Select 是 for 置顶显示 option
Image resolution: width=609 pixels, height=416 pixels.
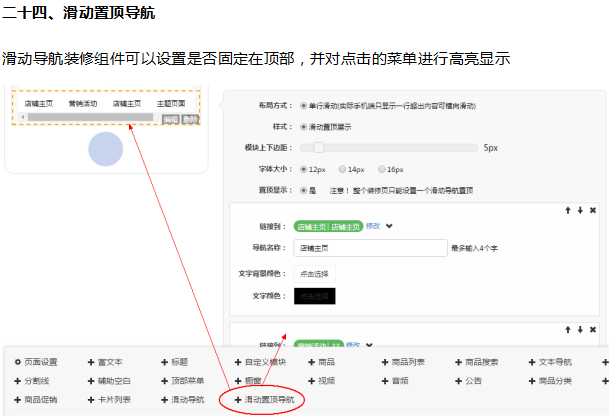point(303,189)
